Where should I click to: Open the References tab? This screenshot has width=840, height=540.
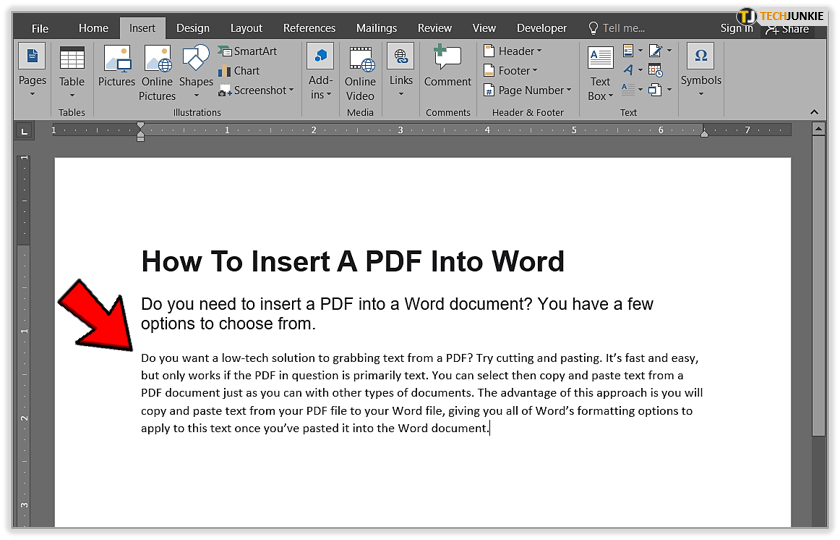click(x=309, y=28)
